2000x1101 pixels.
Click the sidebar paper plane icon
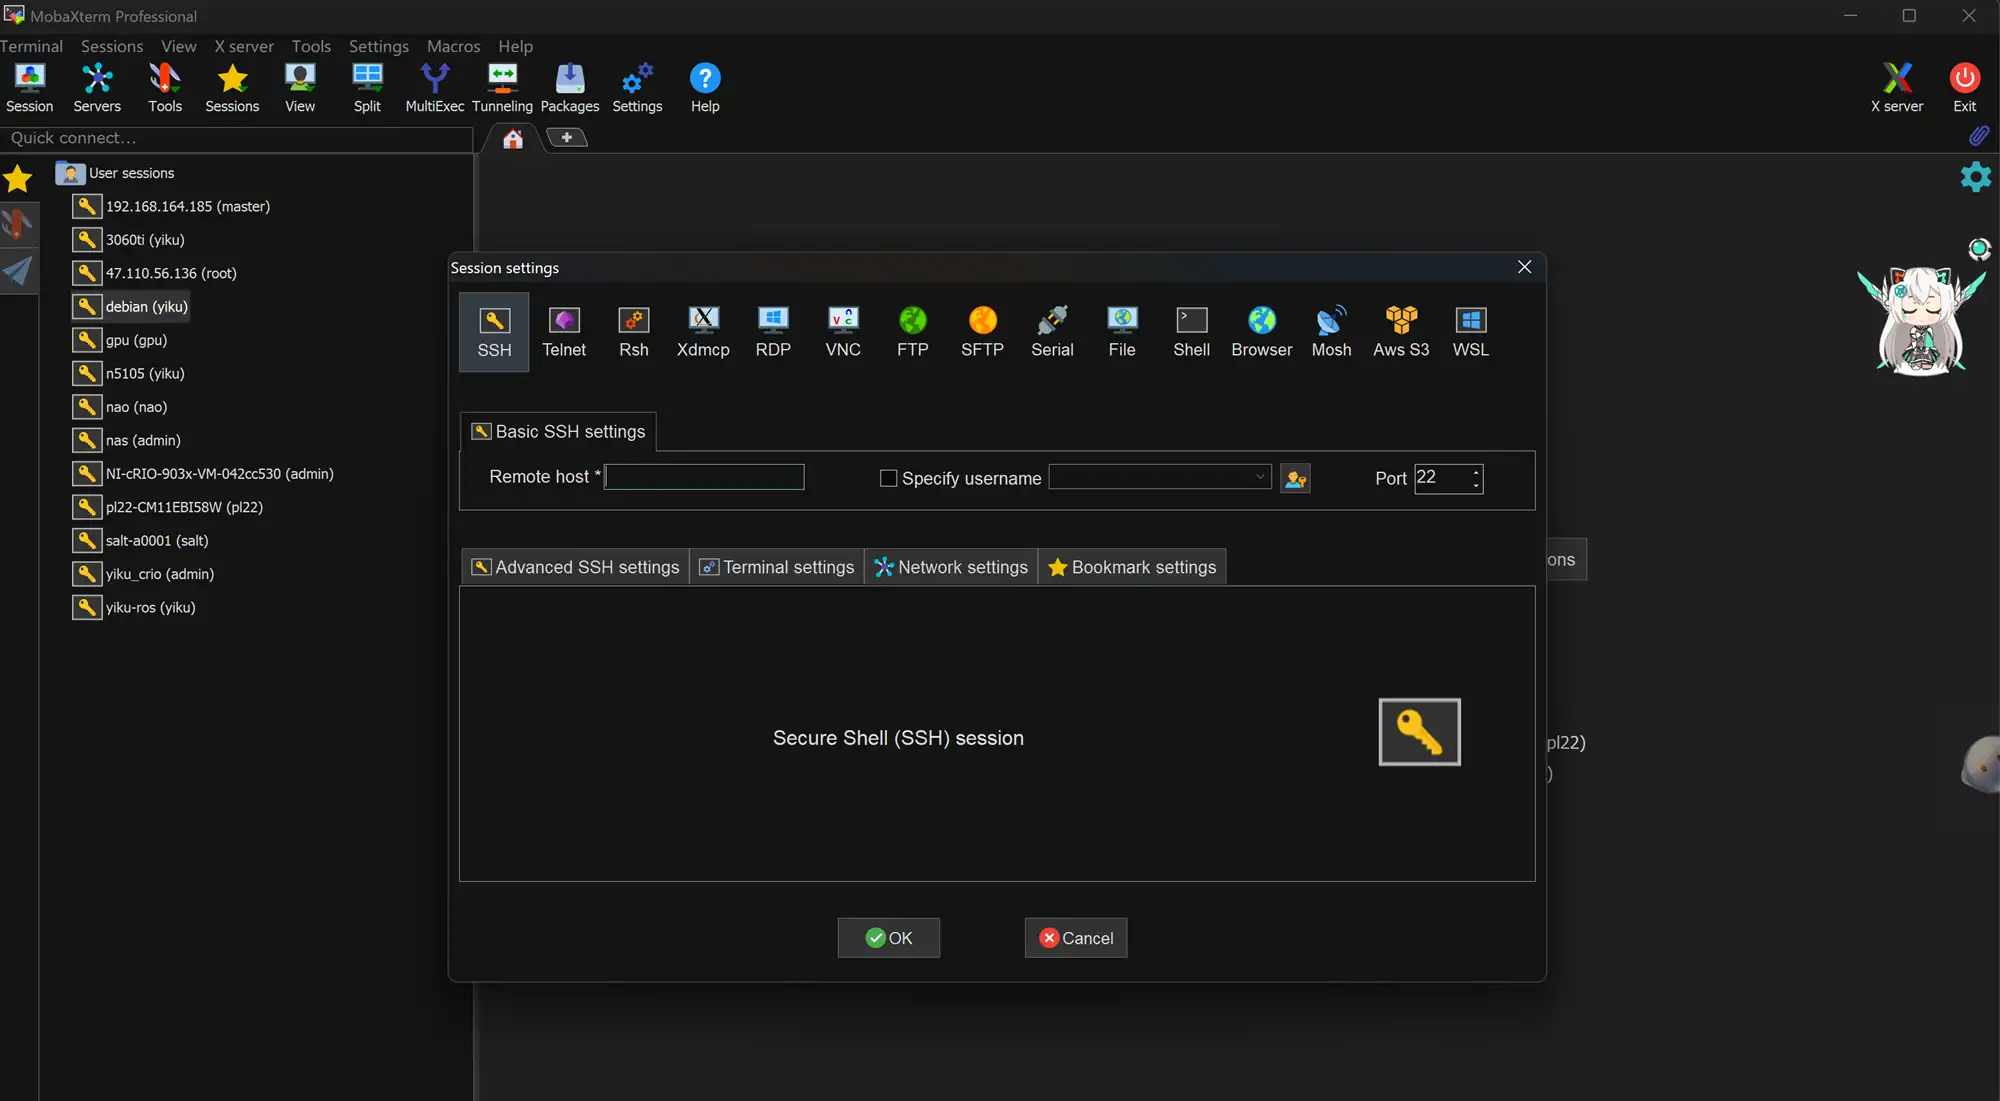18,271
